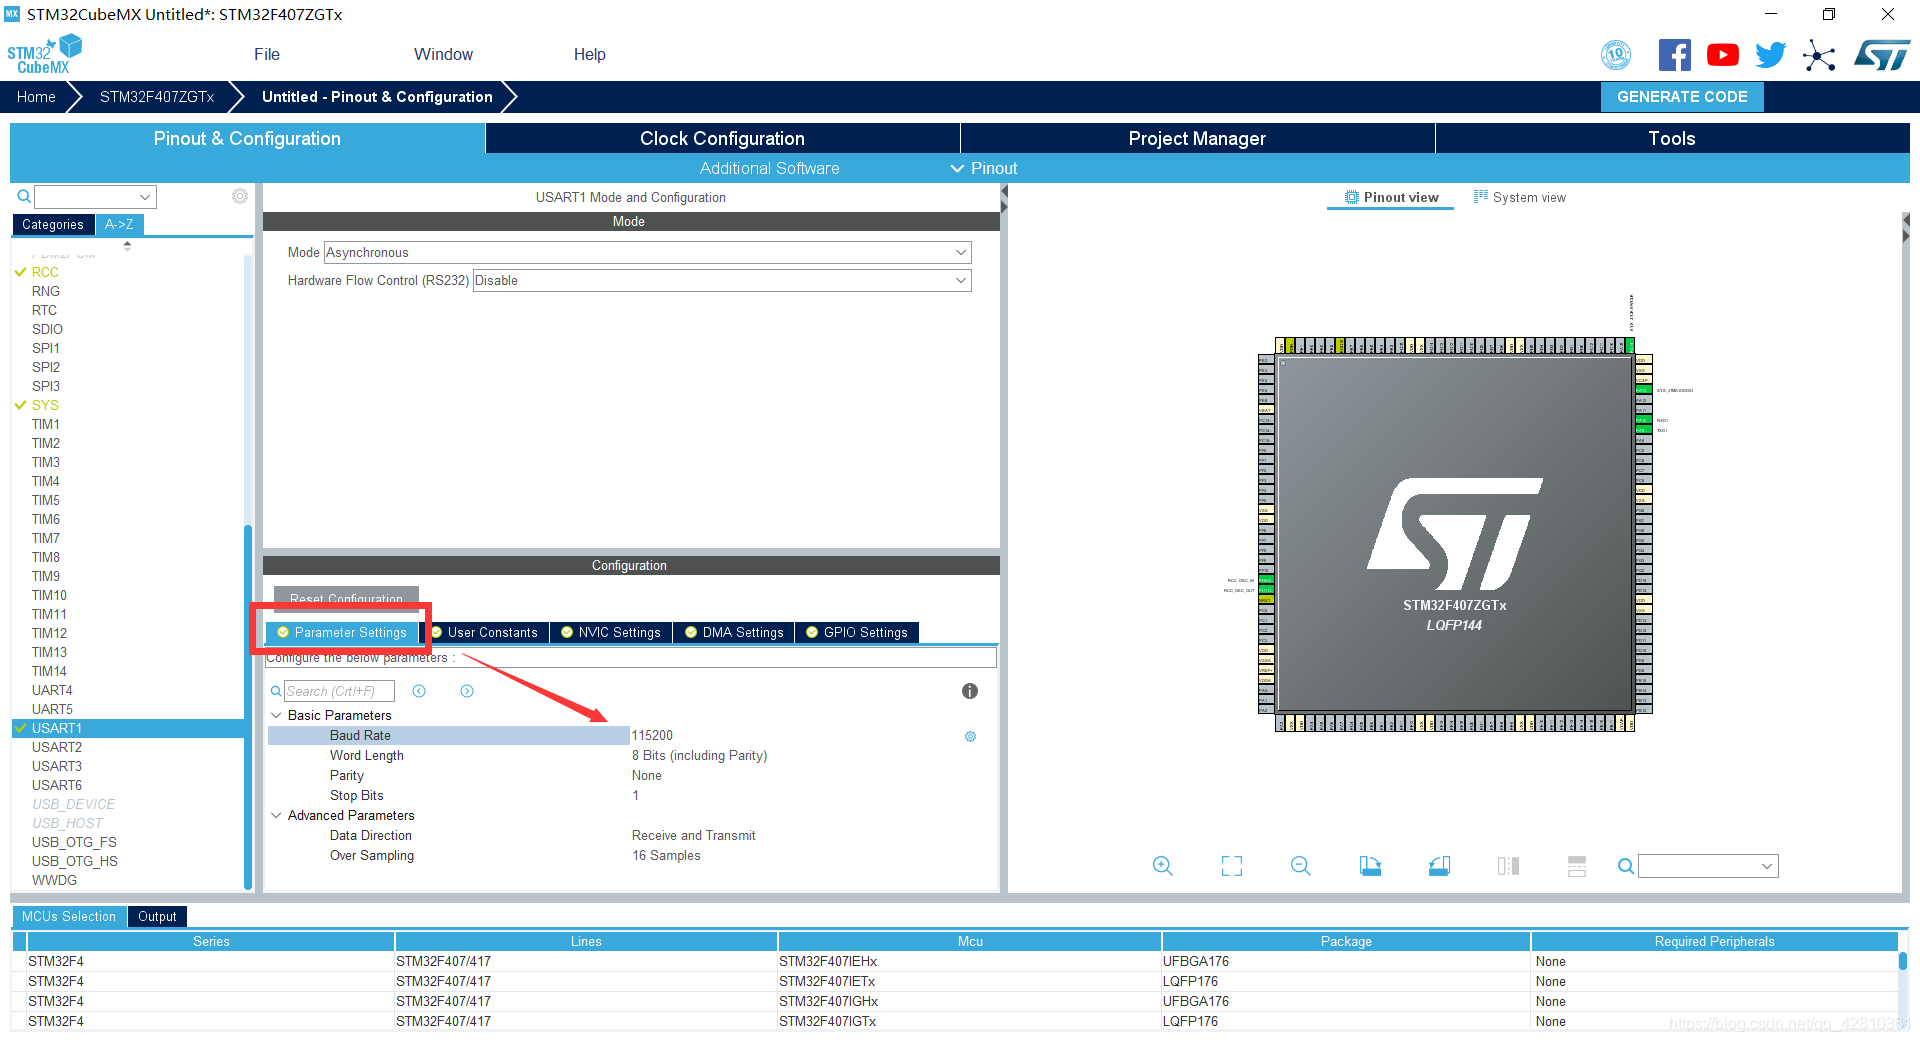The image size is (1920, 1042).
Task: Select the Categories tab
Action: coord(53,224)
